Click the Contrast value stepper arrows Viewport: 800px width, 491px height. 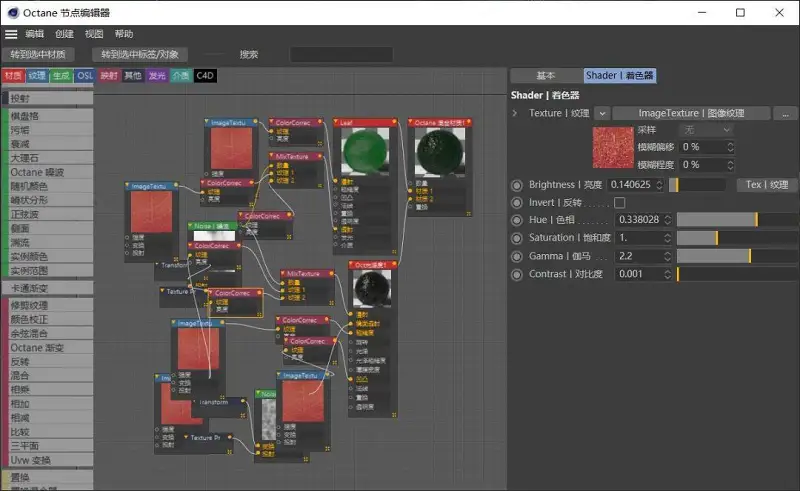pyautogui.click(x=667, y=274)
